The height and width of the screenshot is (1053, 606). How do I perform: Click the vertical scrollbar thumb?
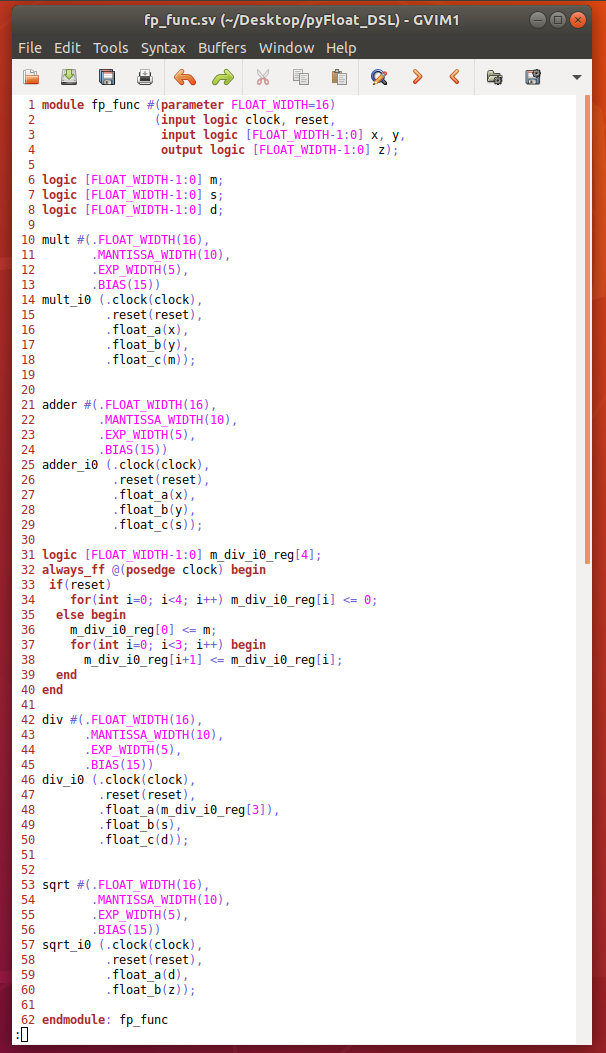click(587, 329)
